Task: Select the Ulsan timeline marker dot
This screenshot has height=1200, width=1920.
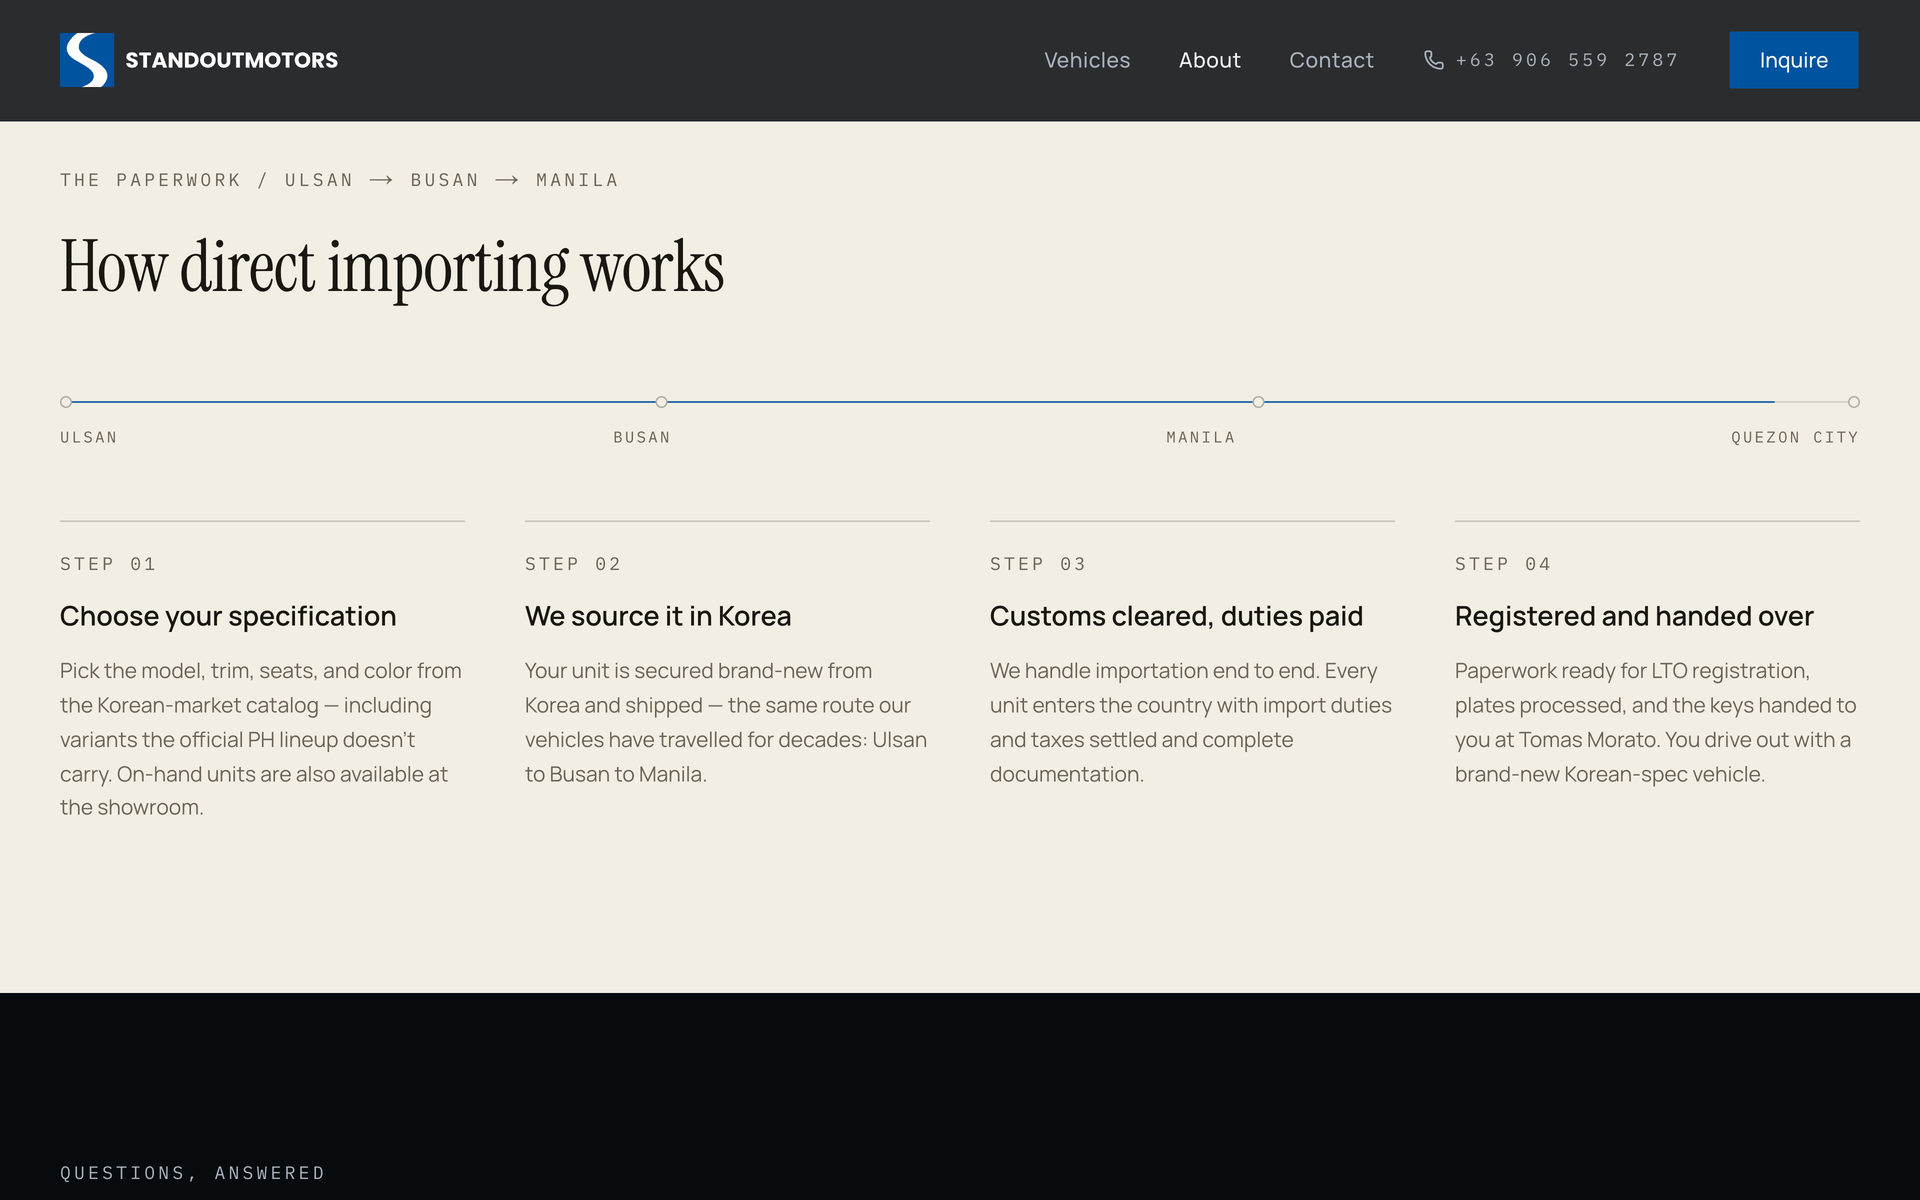Action: click(x=66, y=402)
